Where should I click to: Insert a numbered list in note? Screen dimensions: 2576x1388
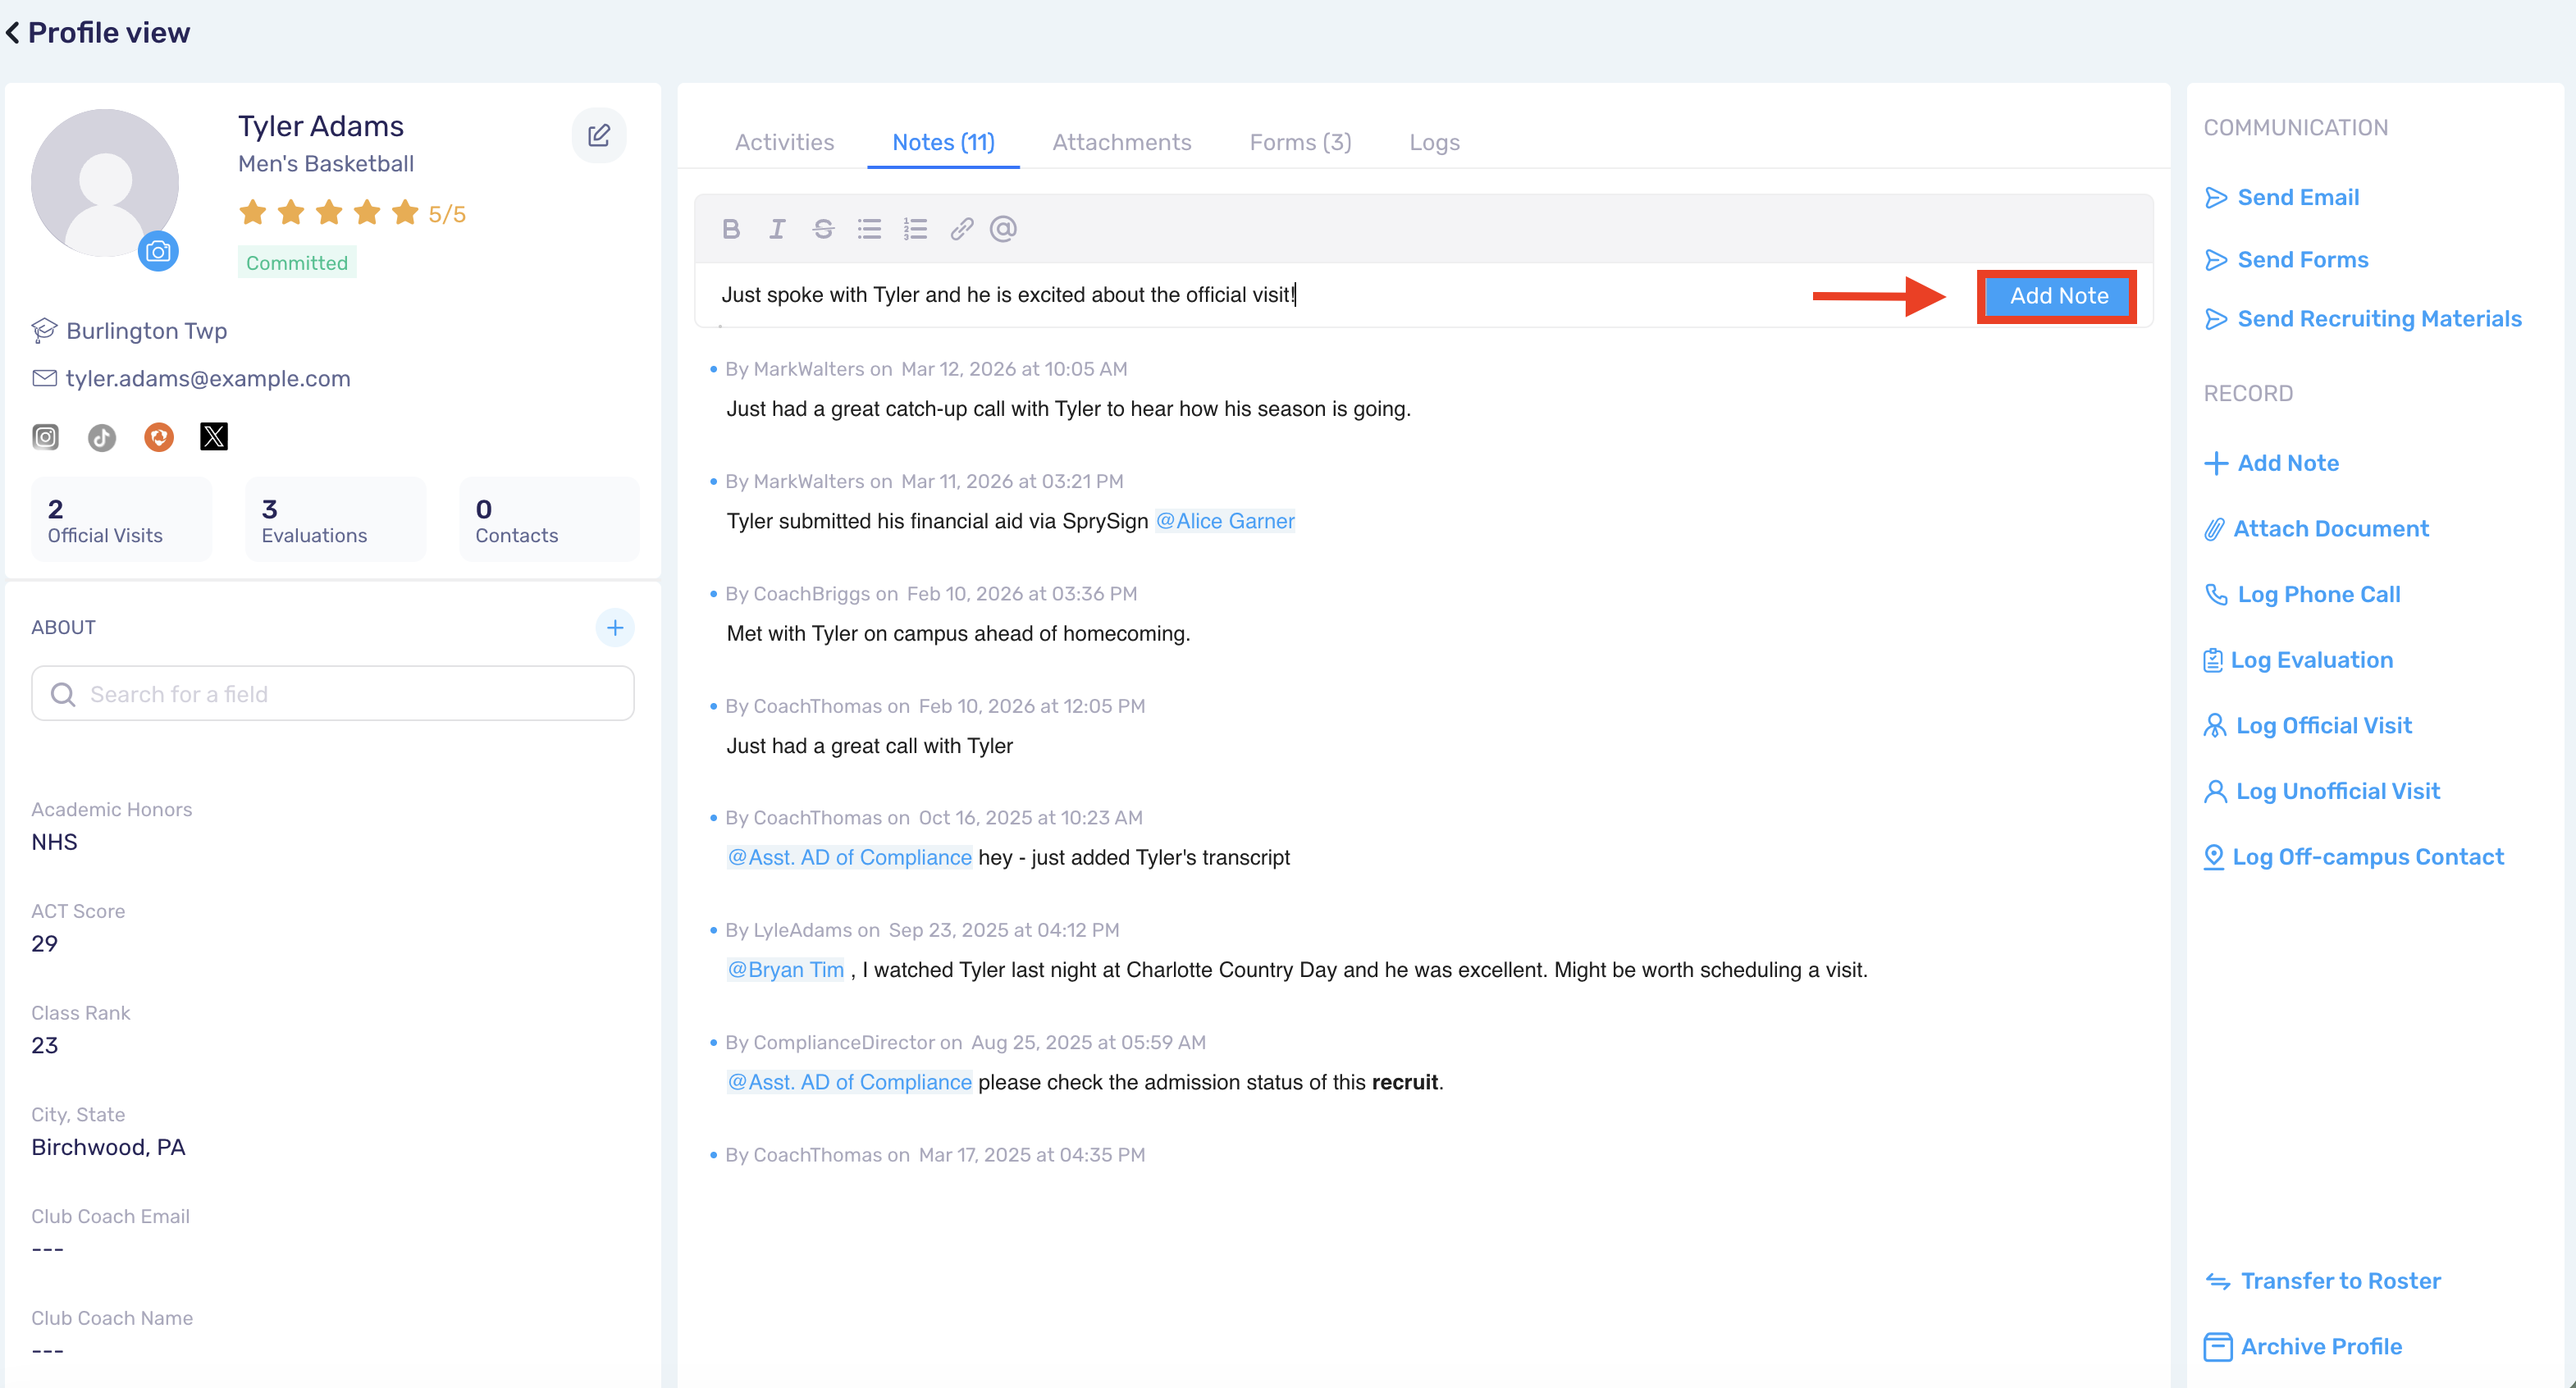(915, 229)
